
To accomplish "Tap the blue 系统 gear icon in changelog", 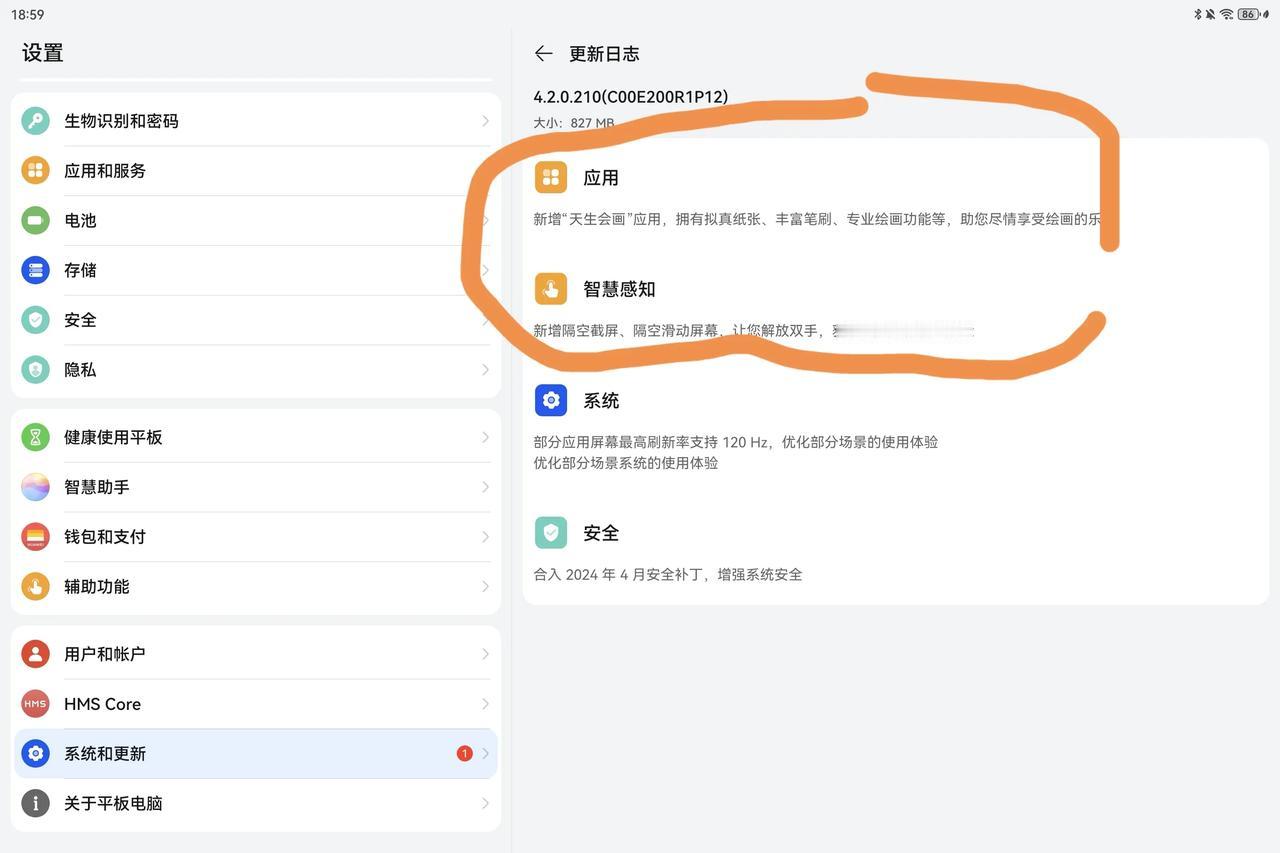I will click(x=551, y=401).
